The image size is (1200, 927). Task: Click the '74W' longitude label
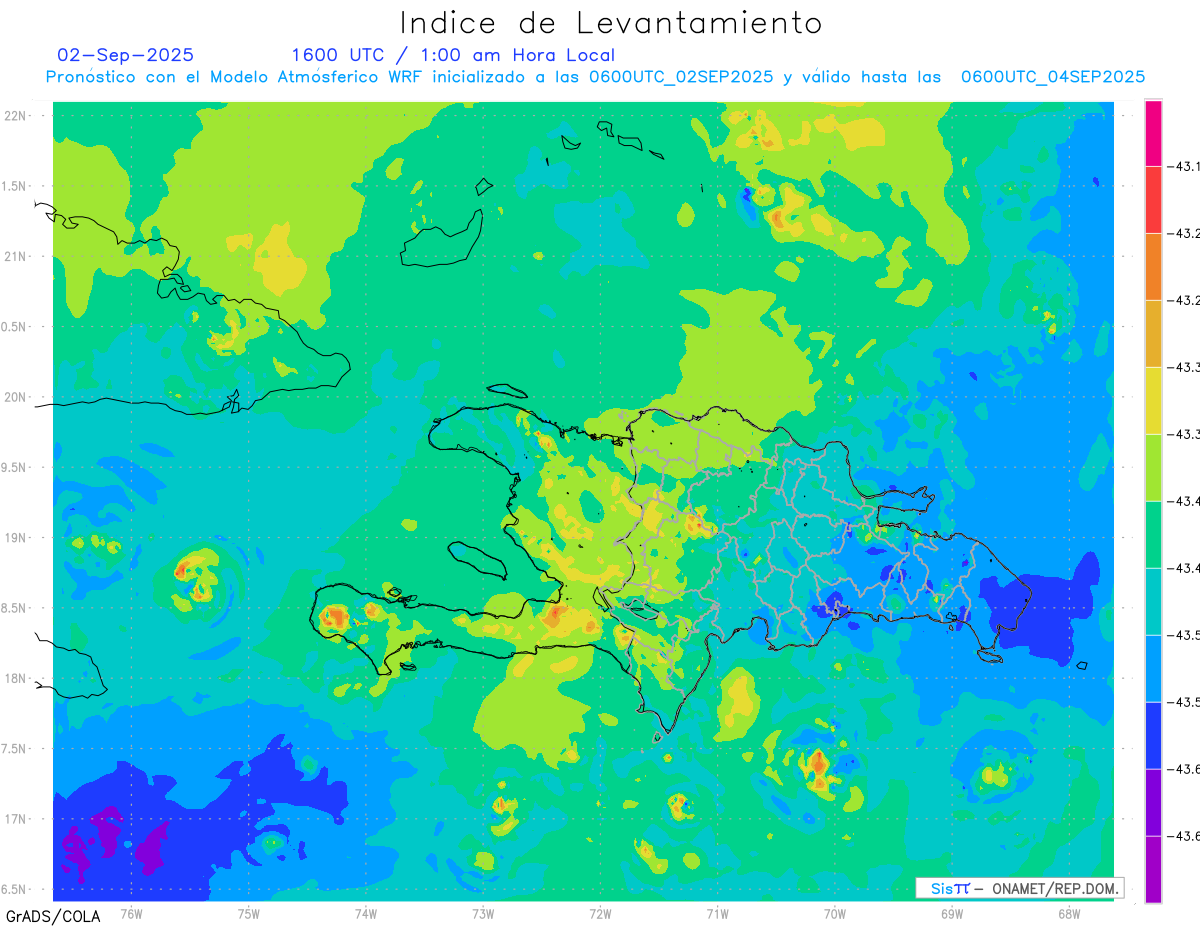(x=366, y=913)
